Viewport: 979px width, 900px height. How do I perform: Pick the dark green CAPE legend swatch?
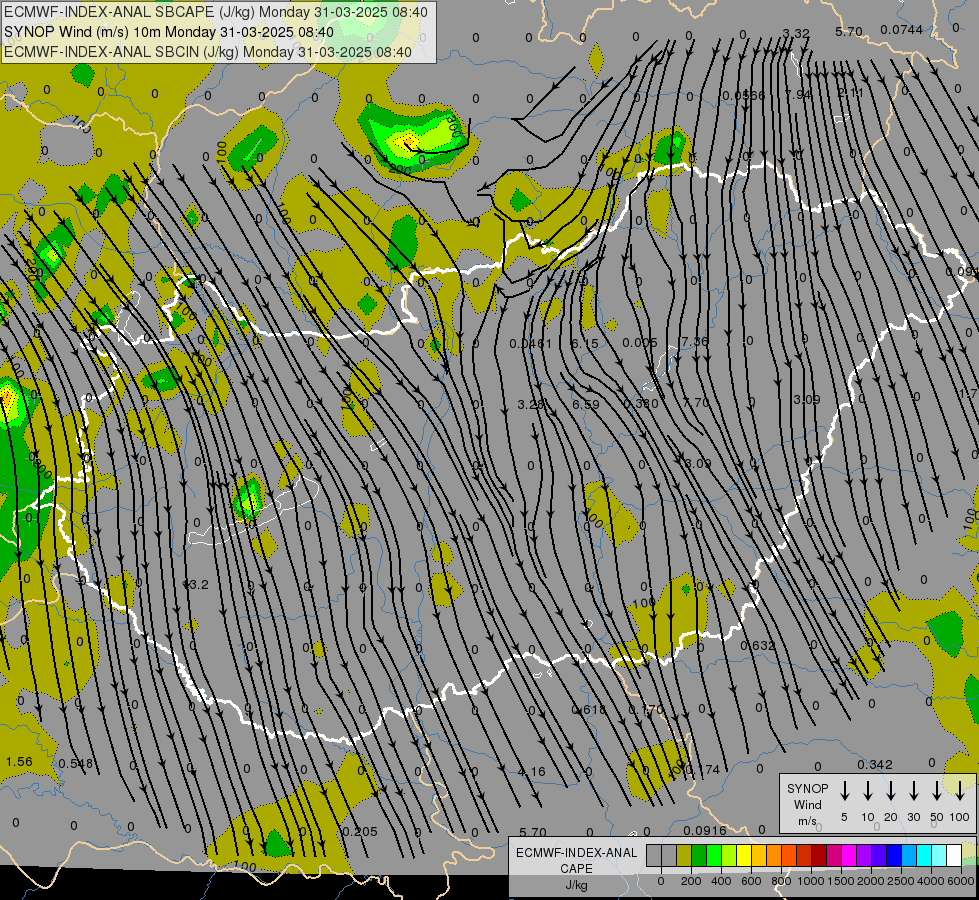point(699,855)
